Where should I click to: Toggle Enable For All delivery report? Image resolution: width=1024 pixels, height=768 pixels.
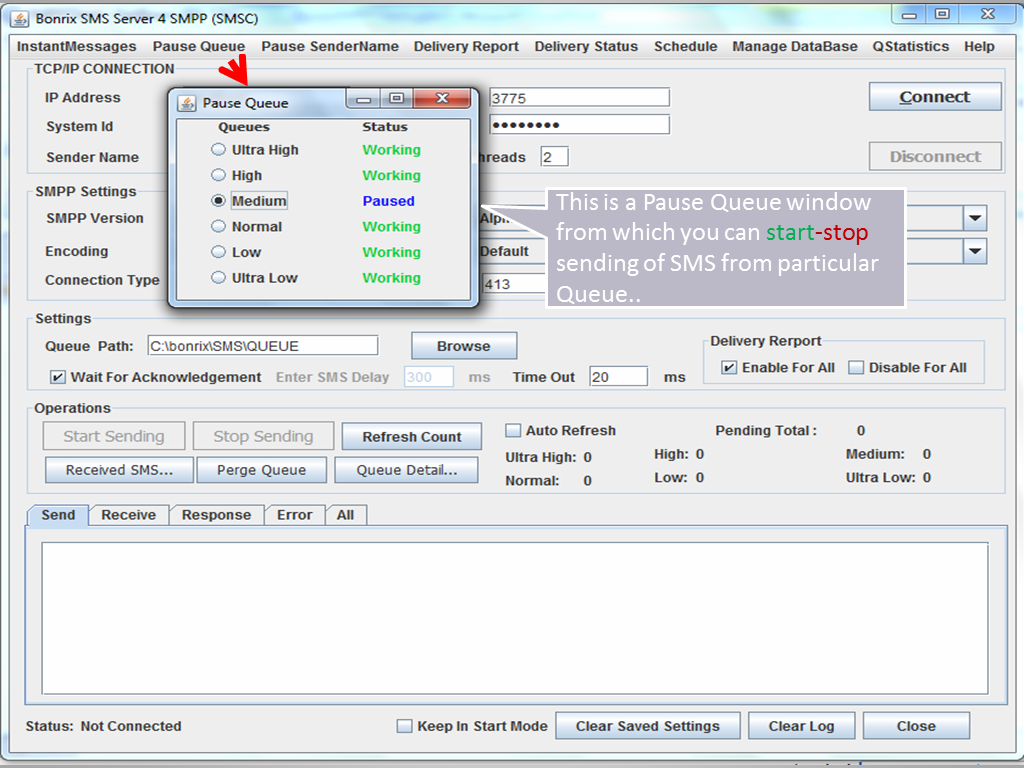pyautogui.click(x=729, y=368)
